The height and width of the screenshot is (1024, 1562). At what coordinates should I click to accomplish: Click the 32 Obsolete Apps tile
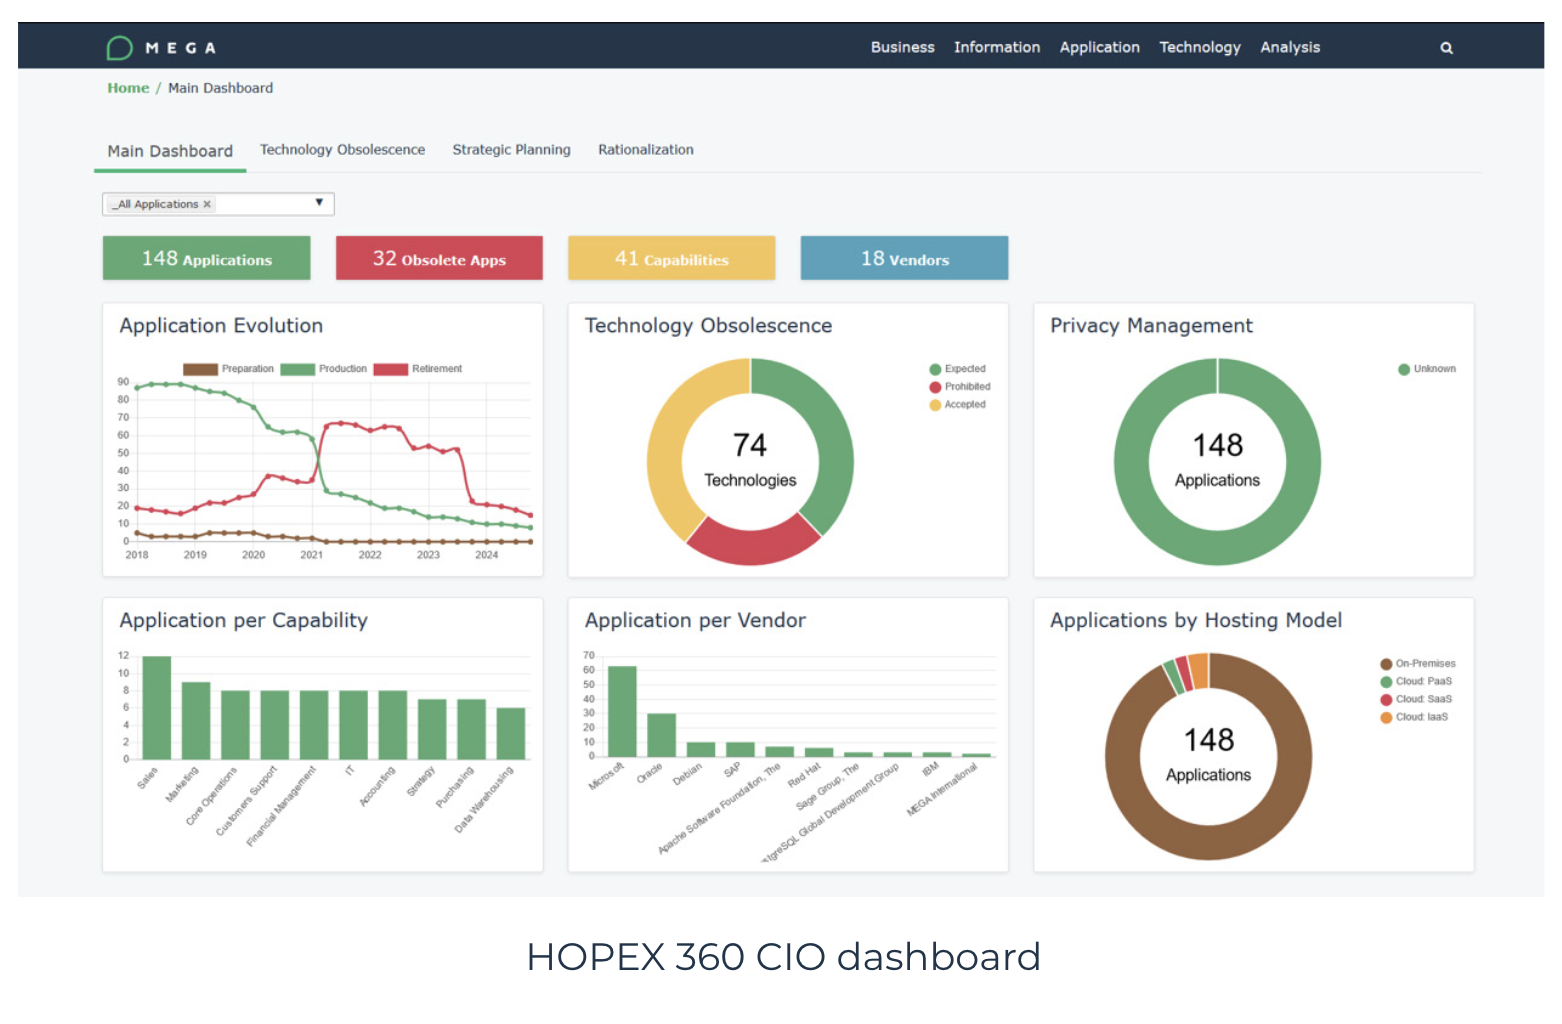439,258
